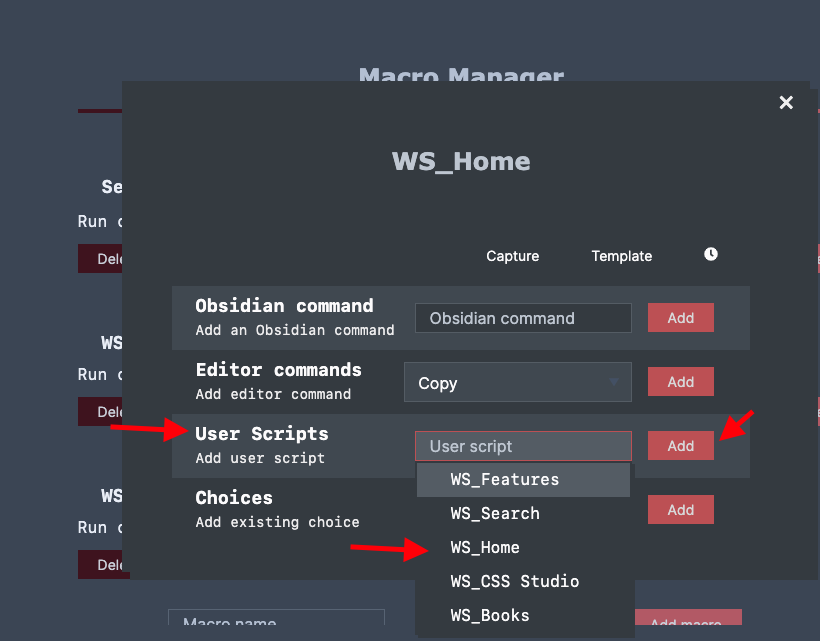Add the user script
This screenshot has height=641, width=820.
(680, 445)
